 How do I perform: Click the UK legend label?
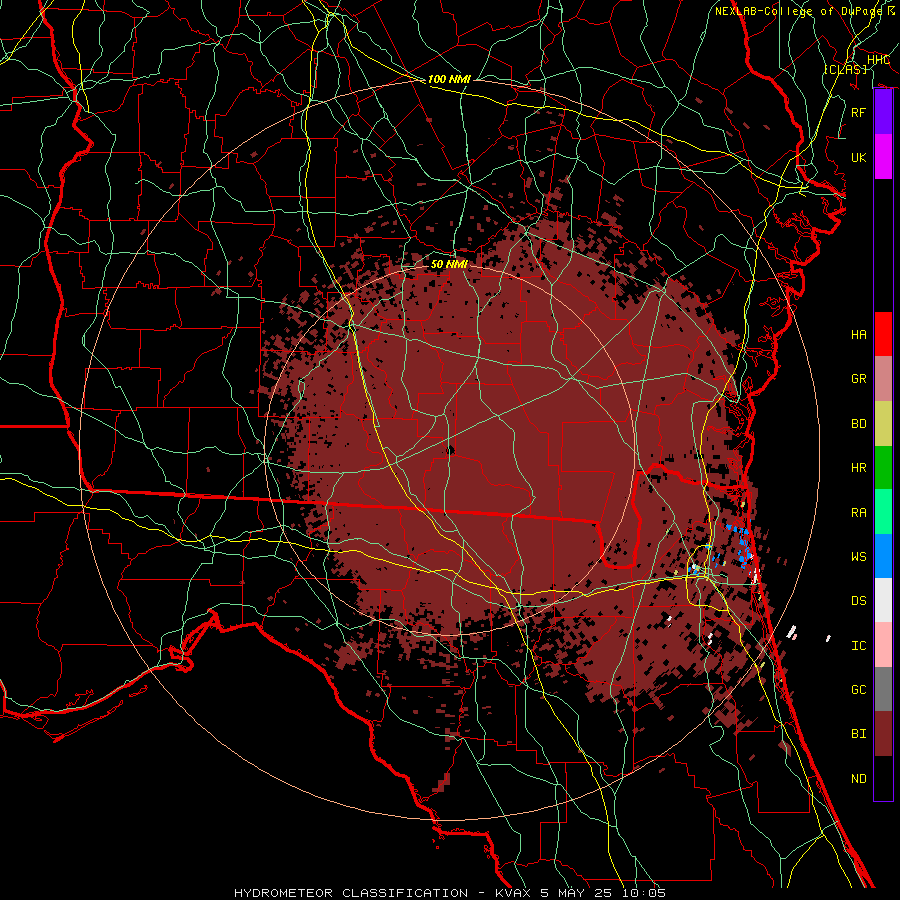tap(859, 157)
